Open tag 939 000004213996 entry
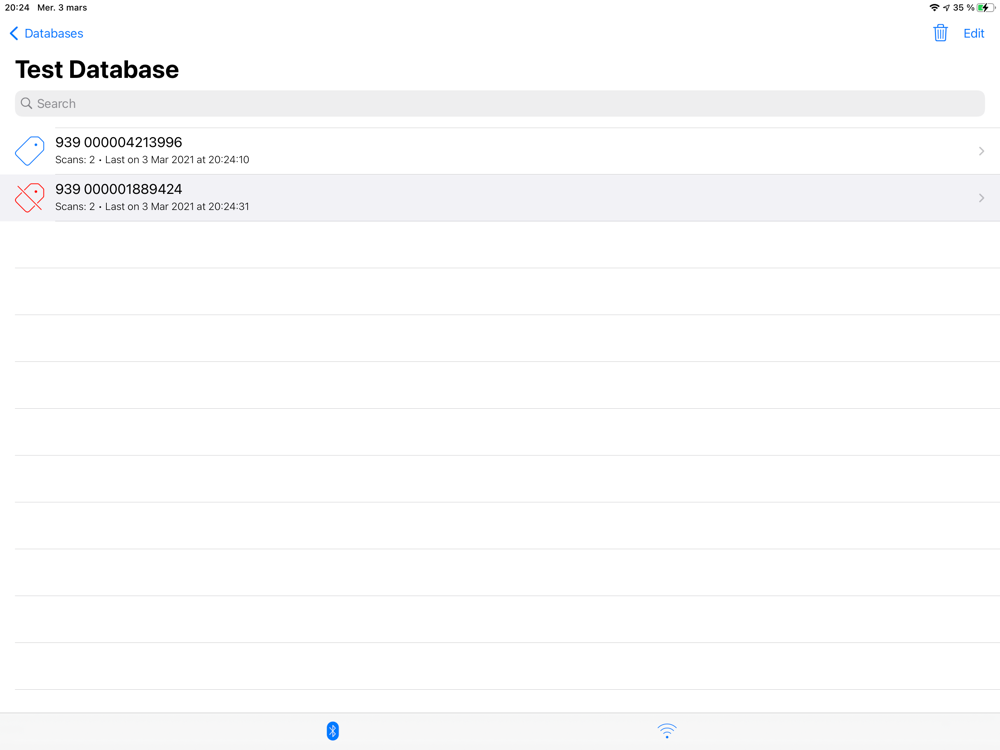The width and height of the screenshot is (1000, 750). [500, 151]
